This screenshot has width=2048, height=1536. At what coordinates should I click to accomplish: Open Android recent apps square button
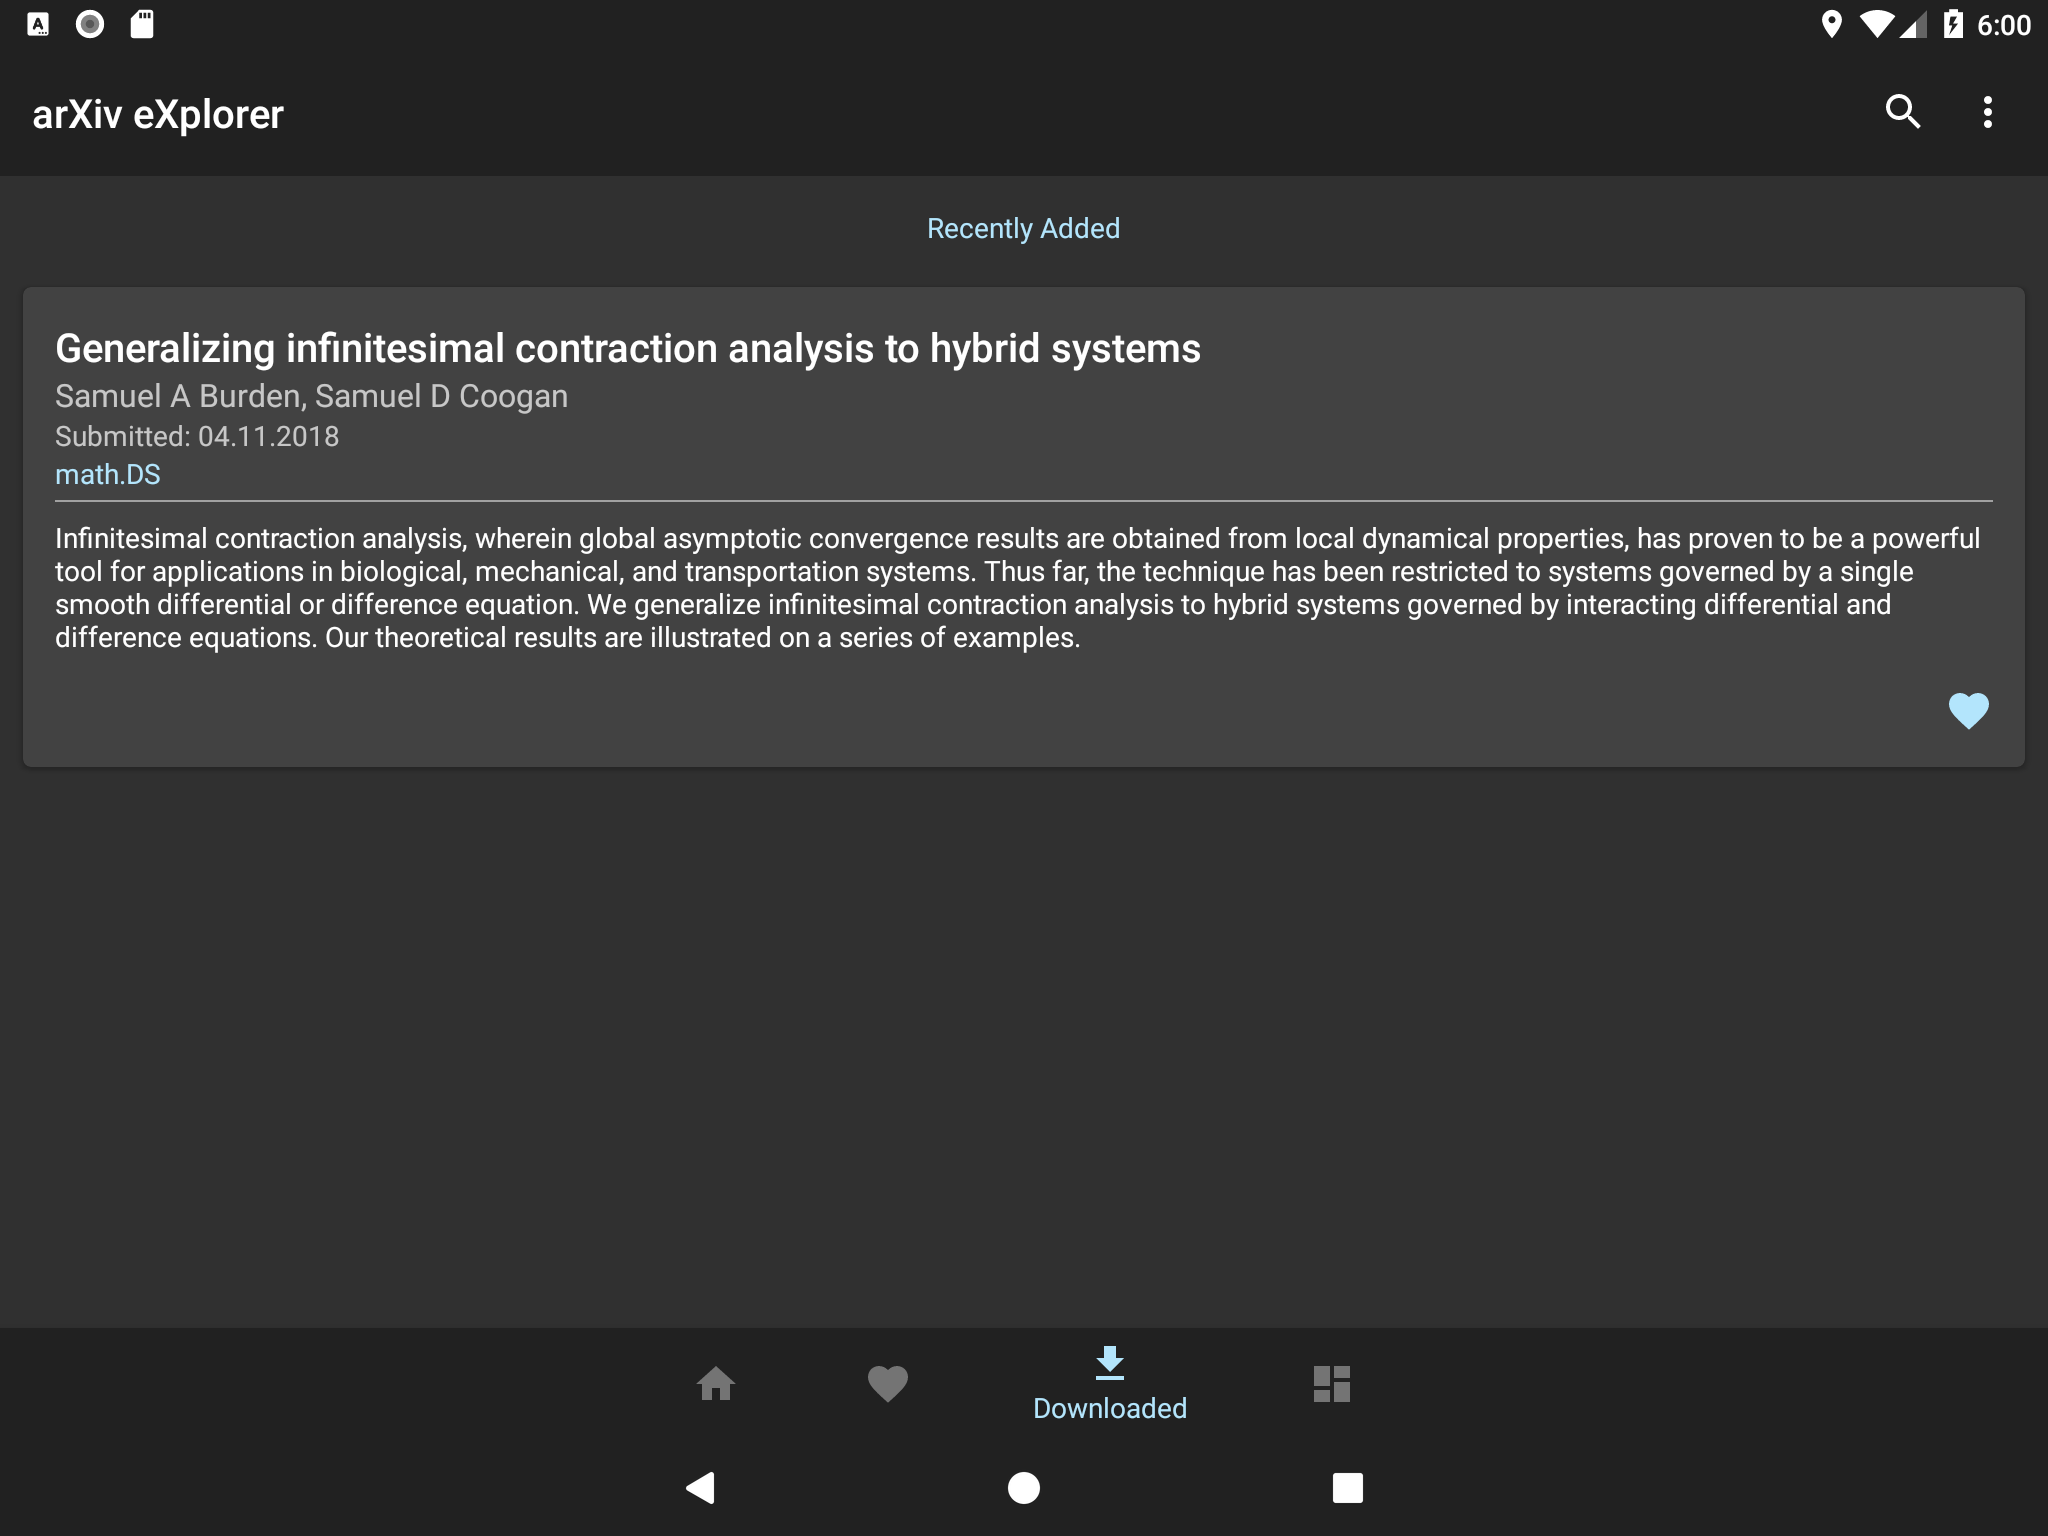coord(1347,1488)
